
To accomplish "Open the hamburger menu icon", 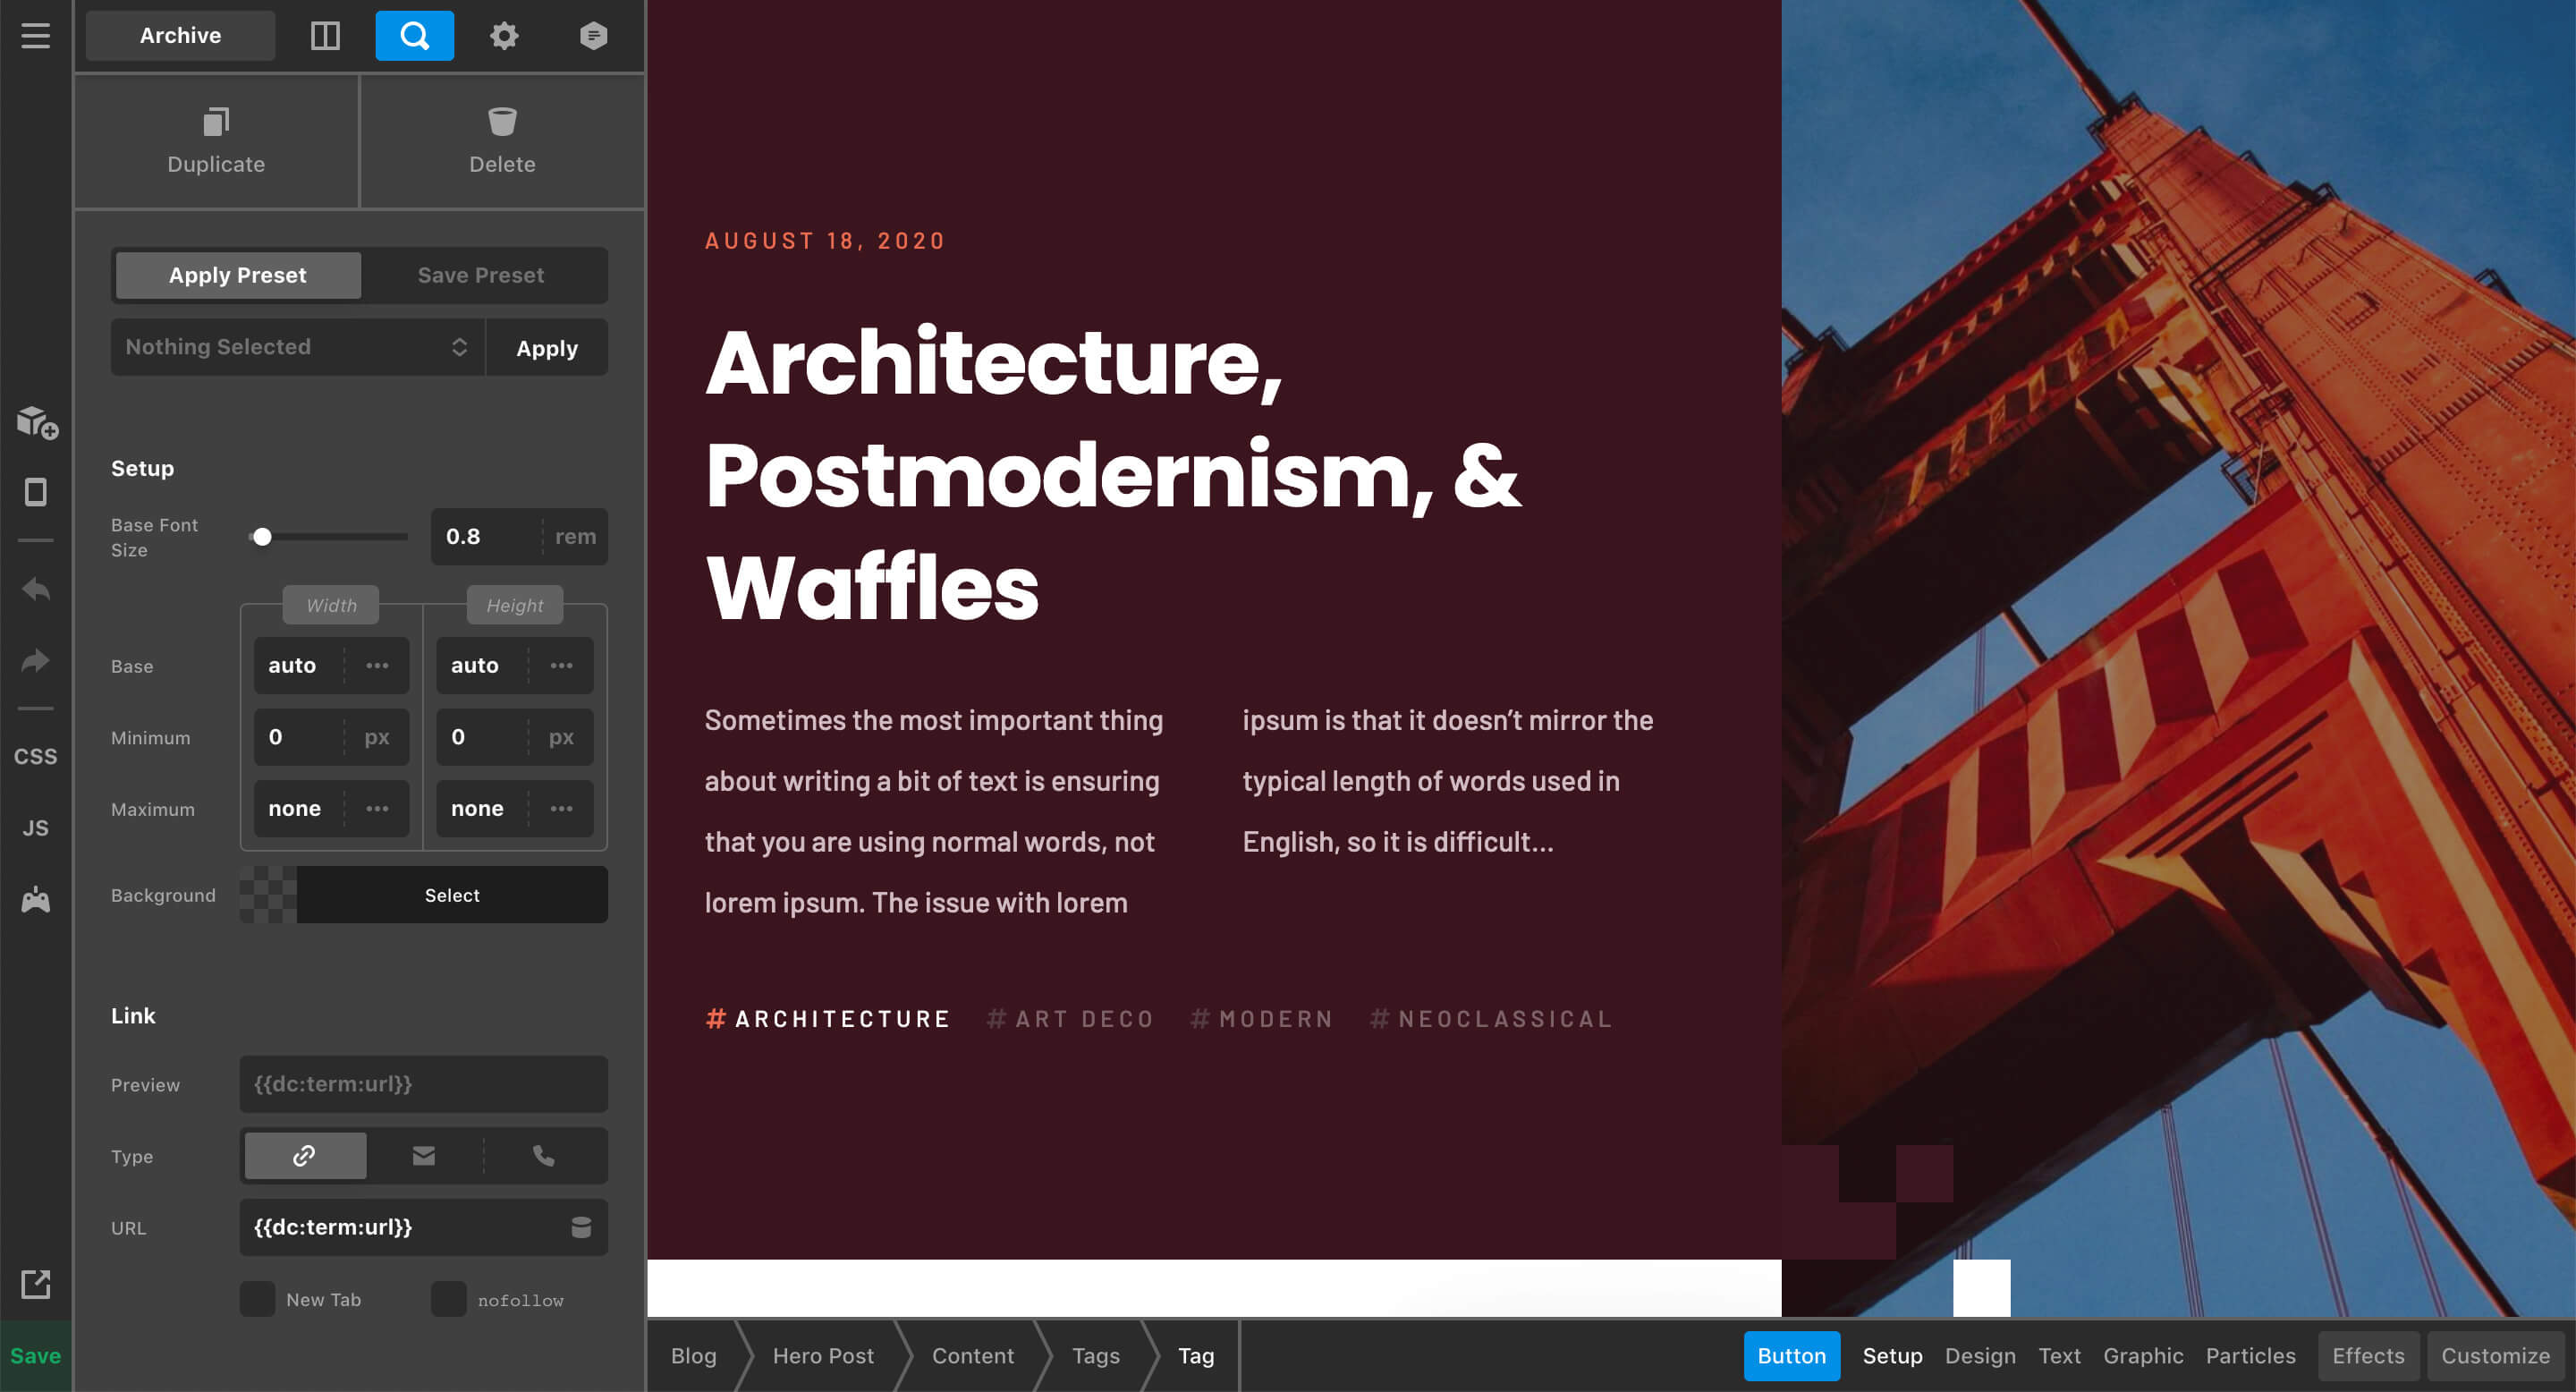I will (x=36, y=36).
